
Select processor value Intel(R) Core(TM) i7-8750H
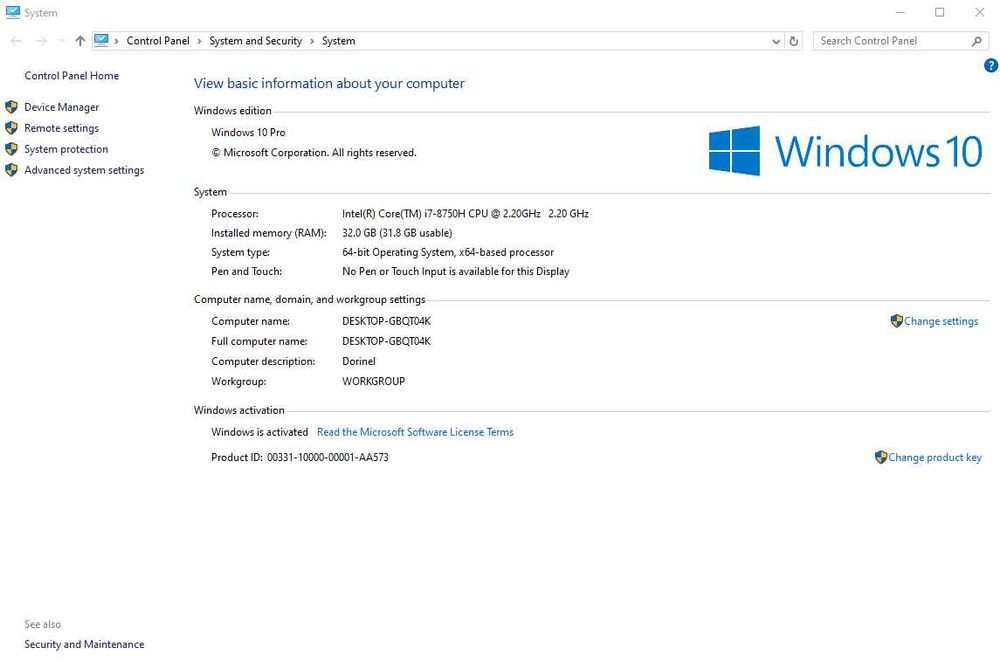coord(465,214)
